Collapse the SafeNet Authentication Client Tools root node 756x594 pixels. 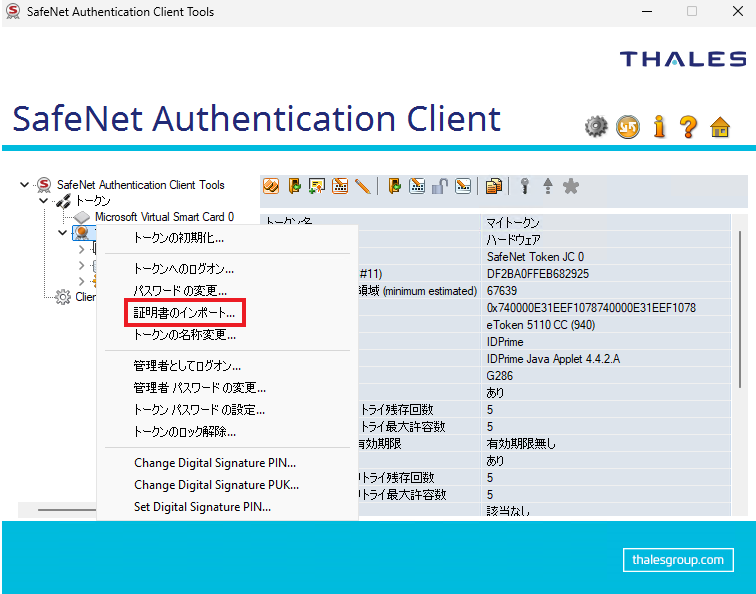point(25,185)
